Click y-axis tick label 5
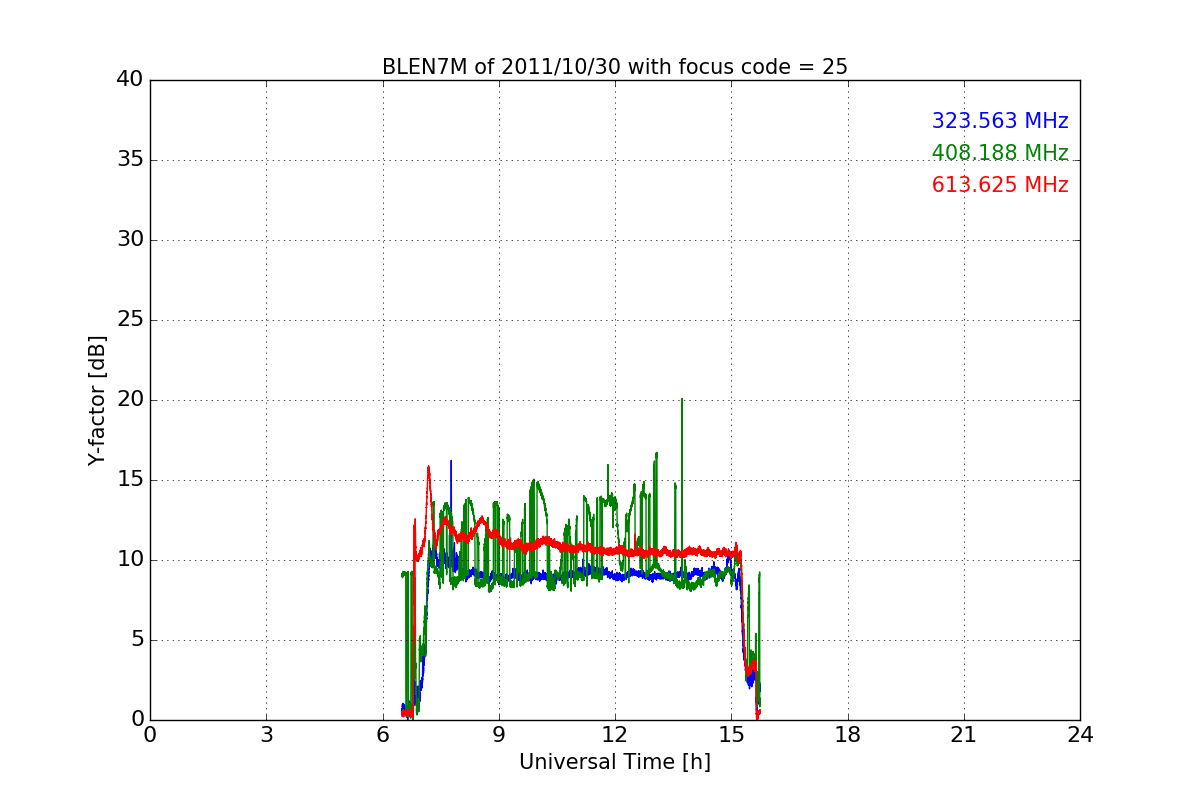Viewport: 1200px width, 800px height. click(x=137, y=640)
